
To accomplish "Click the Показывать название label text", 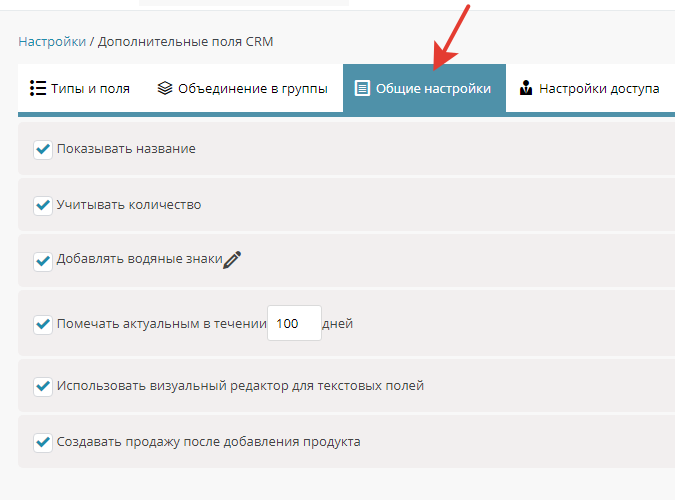I will tap(126, 149).
